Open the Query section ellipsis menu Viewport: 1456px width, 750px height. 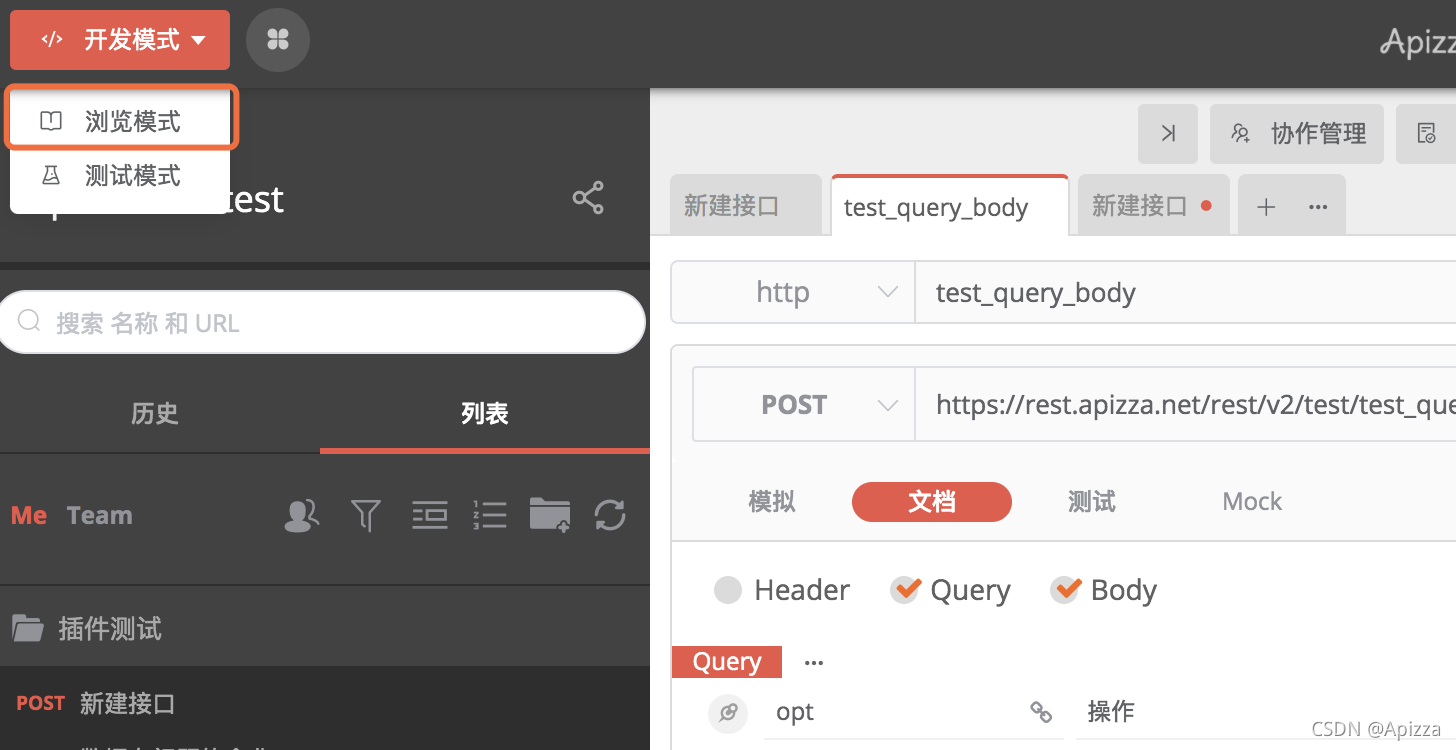814,662
